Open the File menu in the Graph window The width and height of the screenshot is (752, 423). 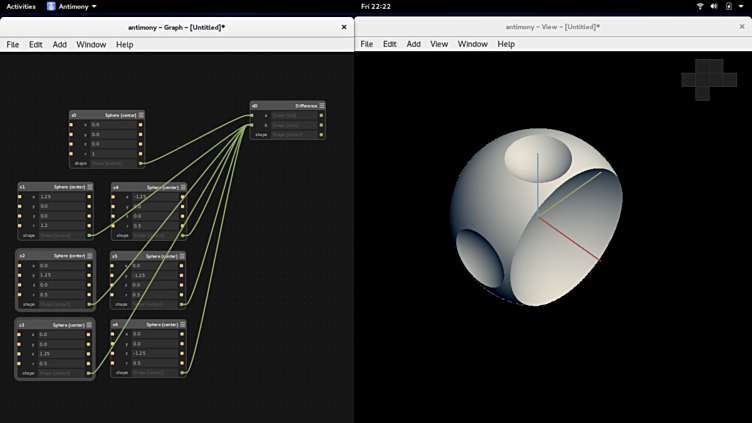pyautogui.click(x=13, y=44)
